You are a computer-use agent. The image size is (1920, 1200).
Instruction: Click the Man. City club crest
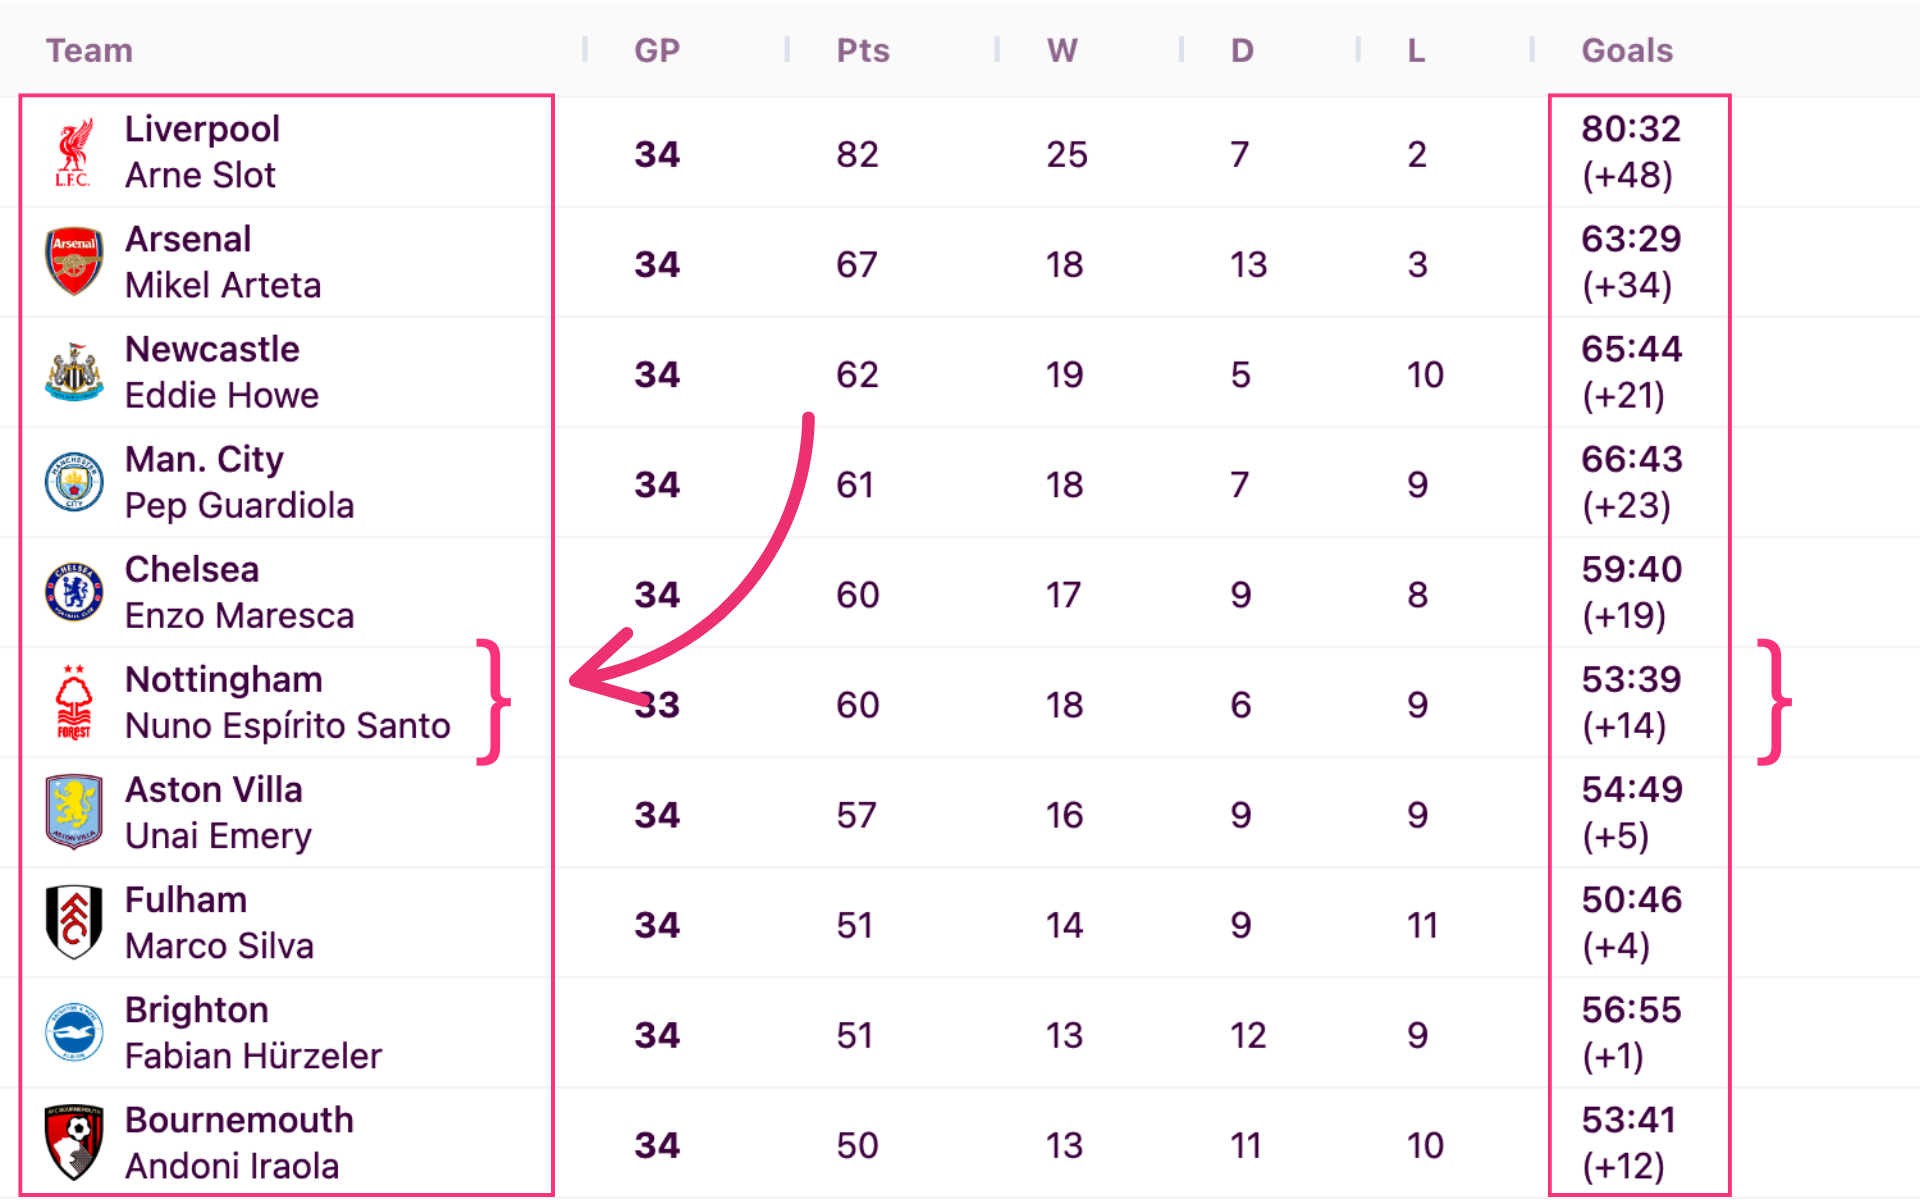click(74, 482)
